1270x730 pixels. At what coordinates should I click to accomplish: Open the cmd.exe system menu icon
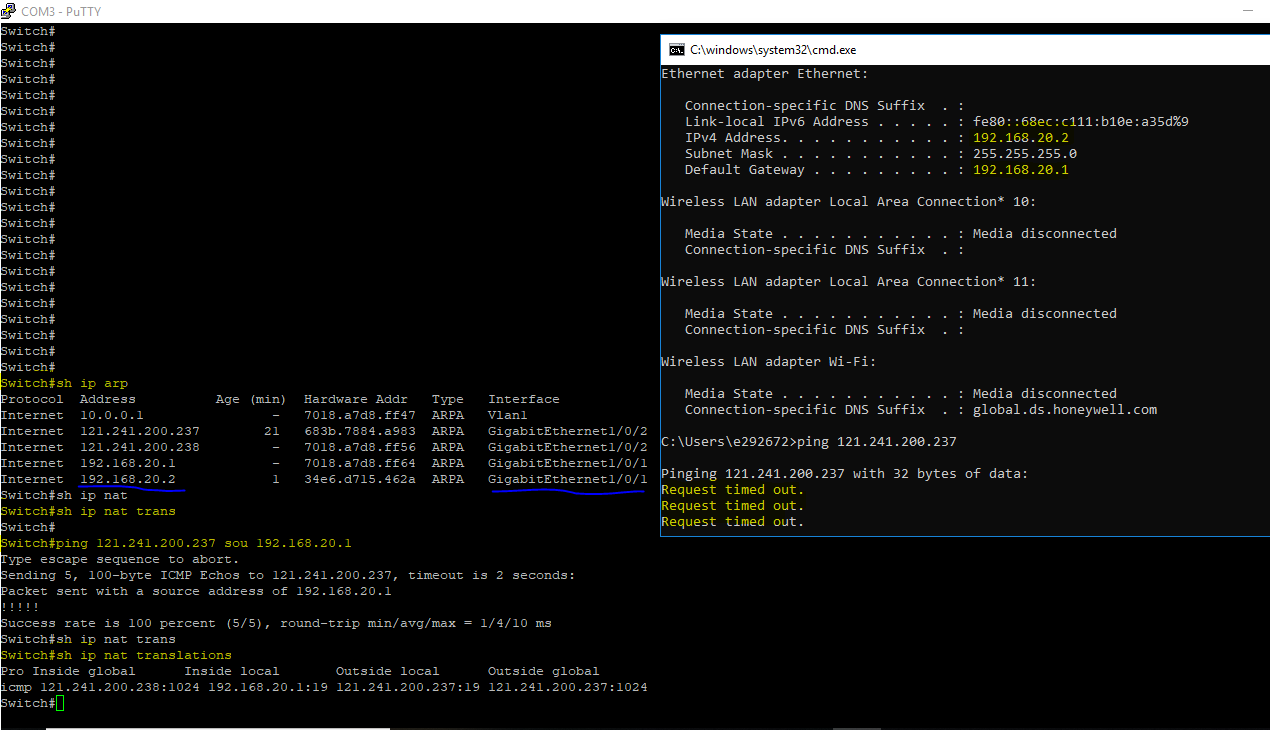[676, 48]
